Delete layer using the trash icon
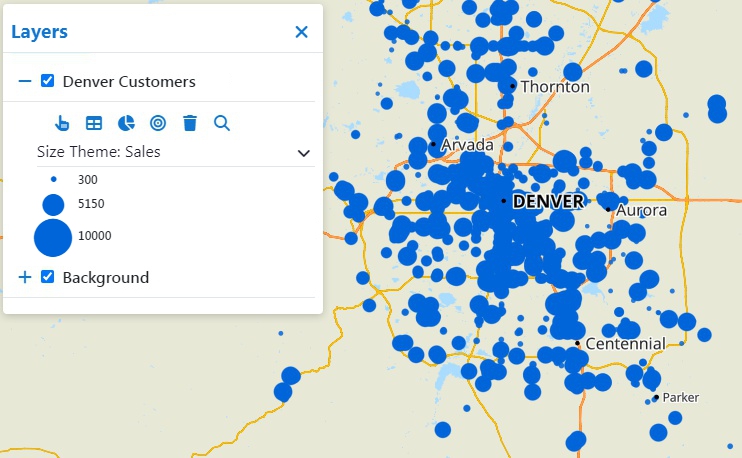The height and width of the screenshot is (458, 742). [190, 123]
